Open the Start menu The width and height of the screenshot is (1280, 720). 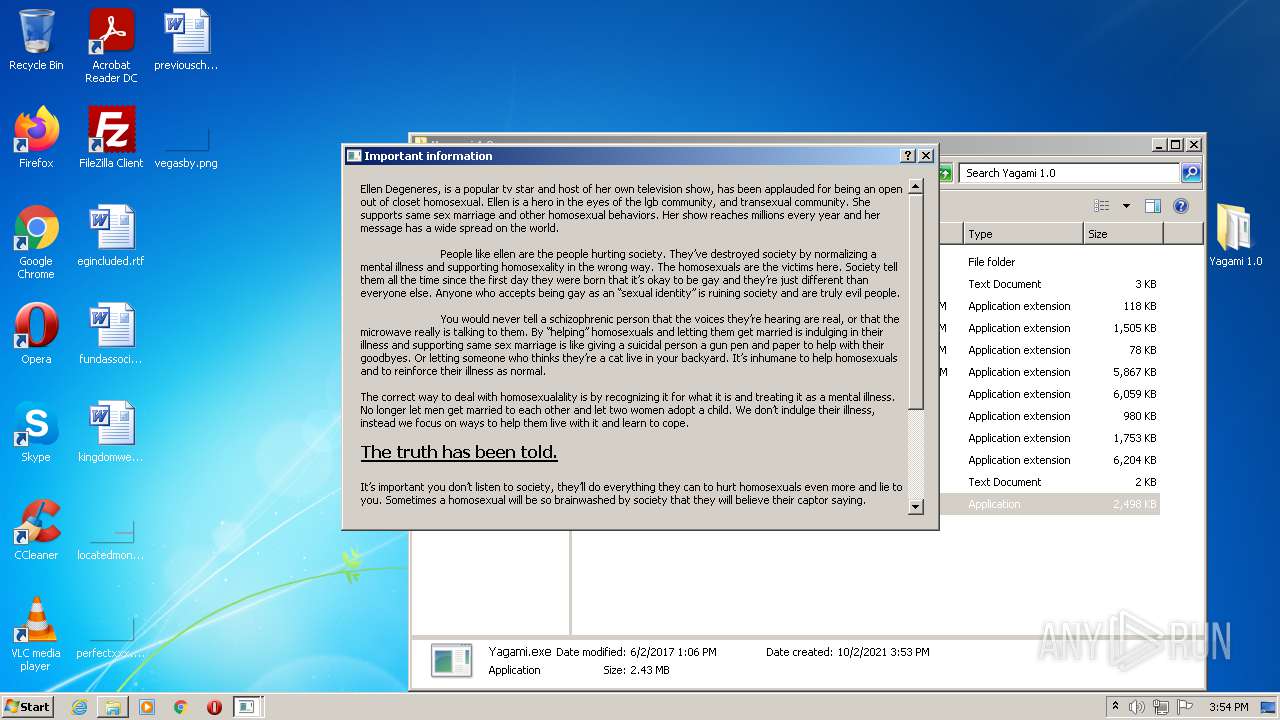tap(28, 707)
